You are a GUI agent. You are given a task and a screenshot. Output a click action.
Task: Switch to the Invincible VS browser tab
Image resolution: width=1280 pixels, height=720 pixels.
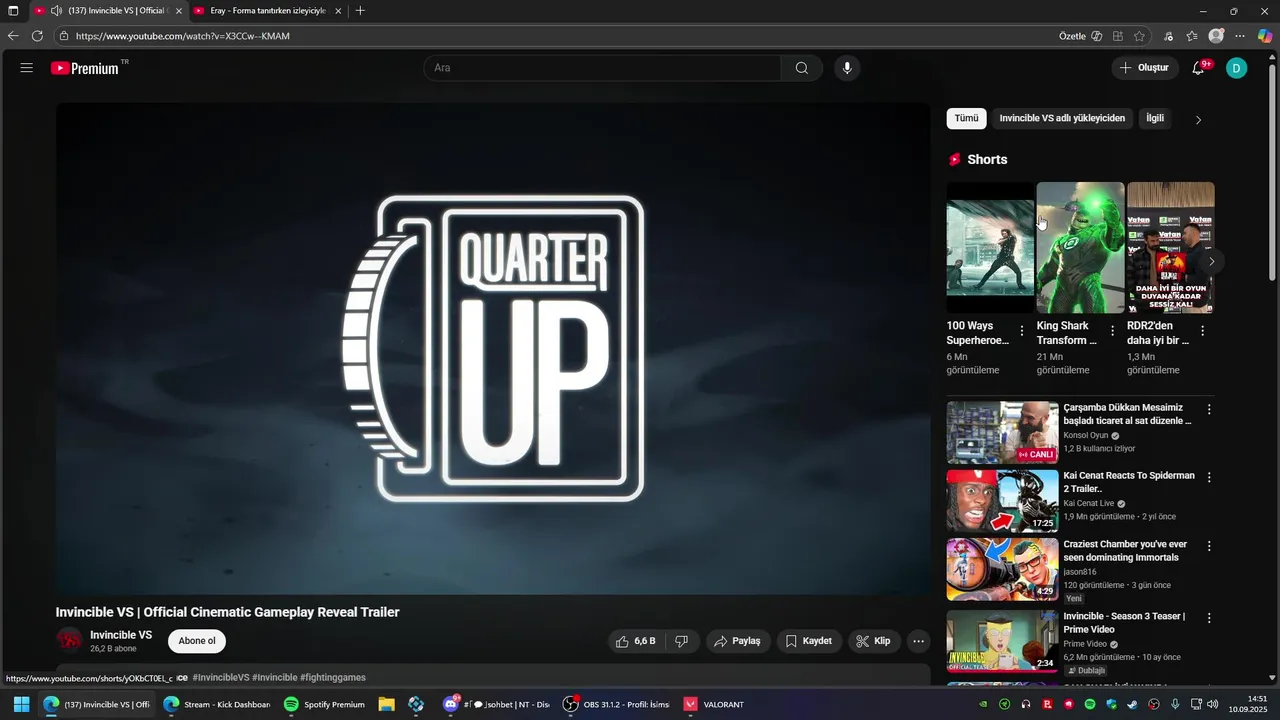click(110, 11)
